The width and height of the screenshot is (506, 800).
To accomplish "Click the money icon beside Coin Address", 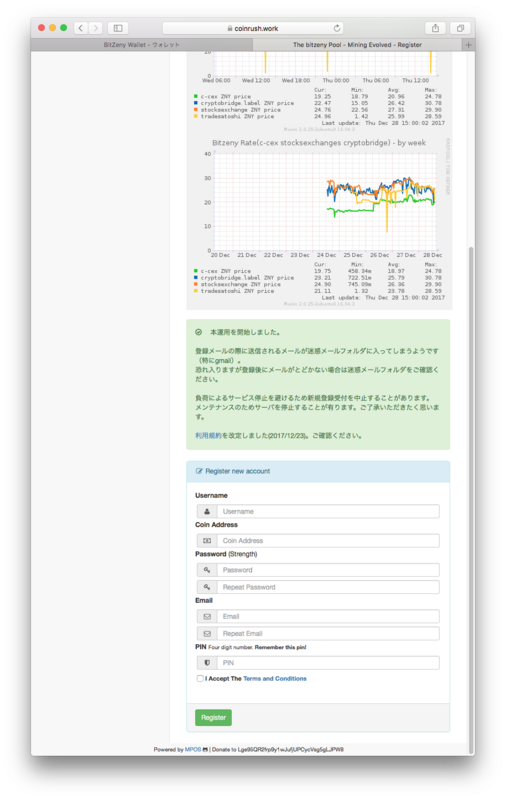I will pos(207,540).
